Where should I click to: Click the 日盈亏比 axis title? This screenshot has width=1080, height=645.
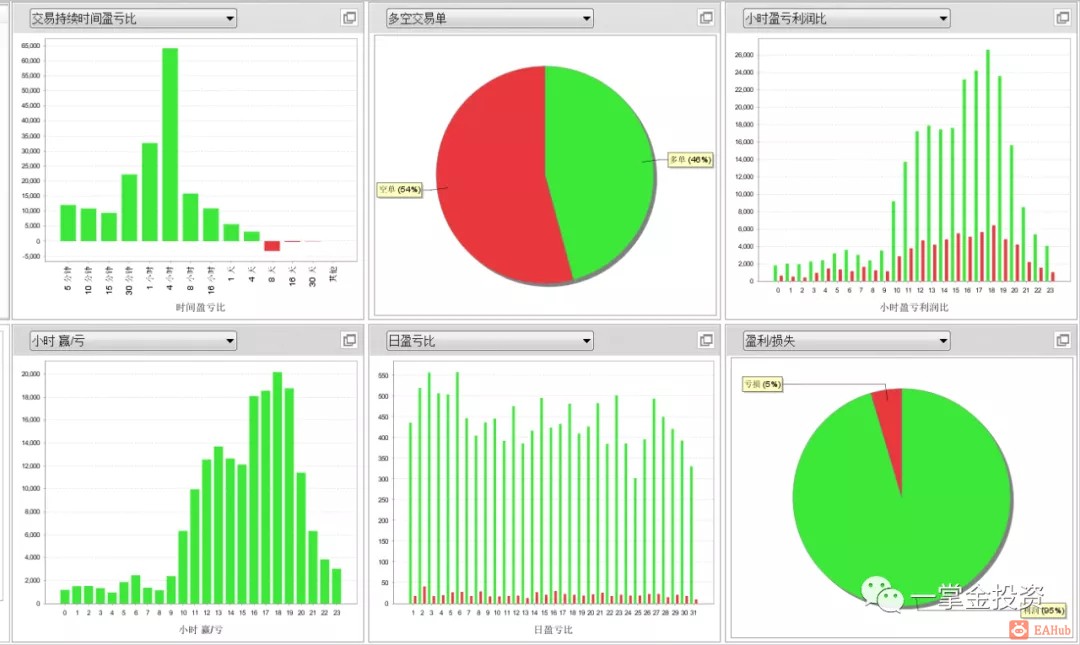(552, 629)
